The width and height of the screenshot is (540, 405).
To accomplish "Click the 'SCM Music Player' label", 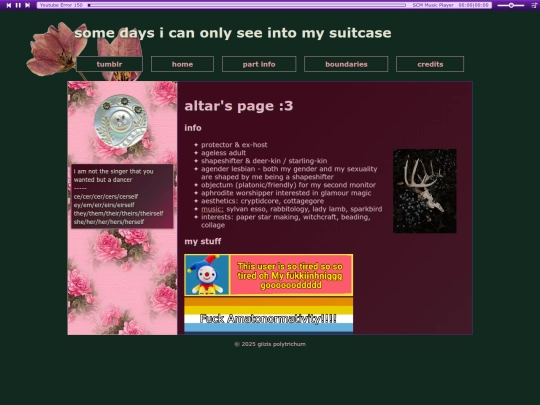I will point(433,5).
